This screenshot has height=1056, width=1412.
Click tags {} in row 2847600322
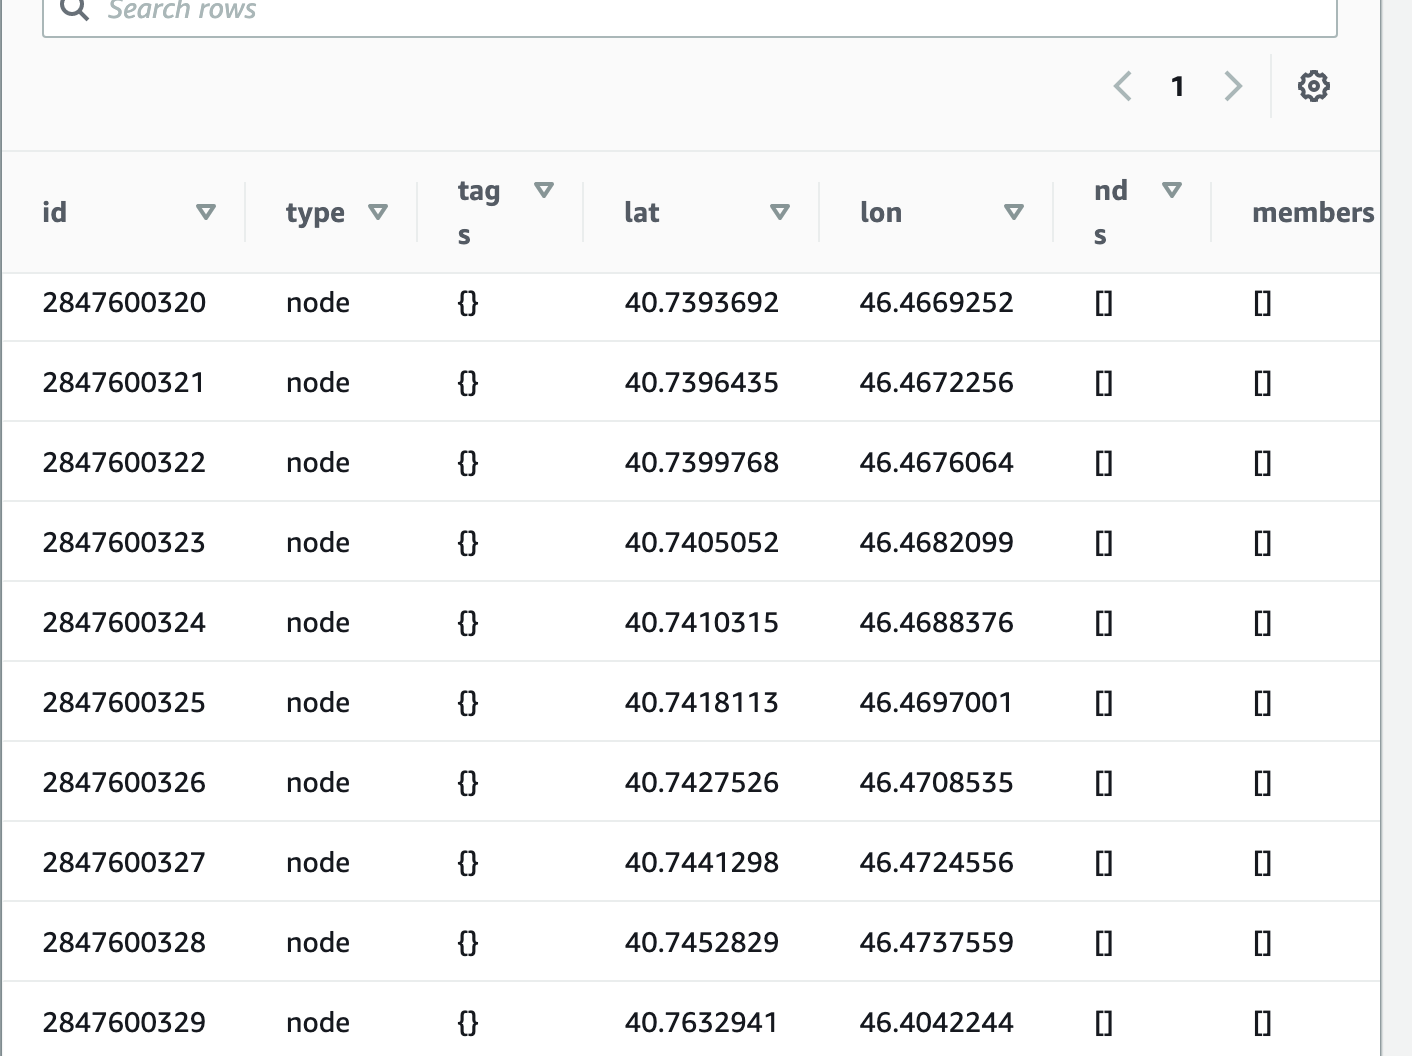coord(467,462)
